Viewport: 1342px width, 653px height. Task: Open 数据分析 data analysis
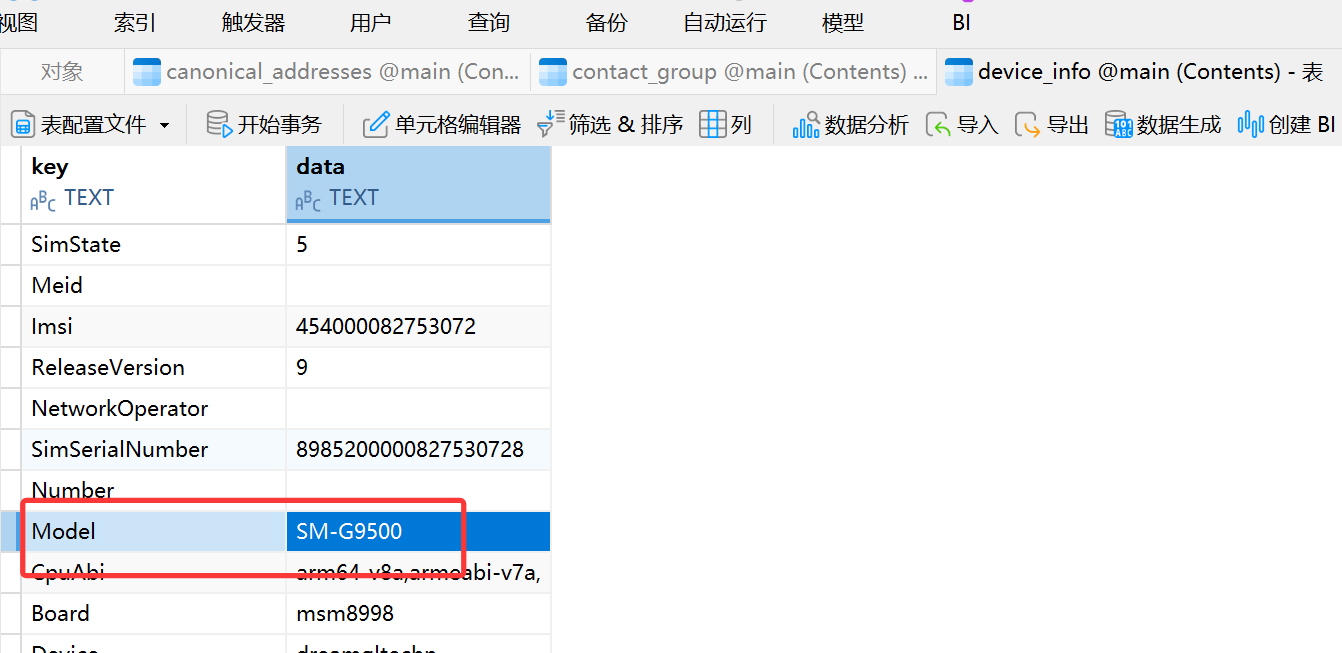[850, 124]
